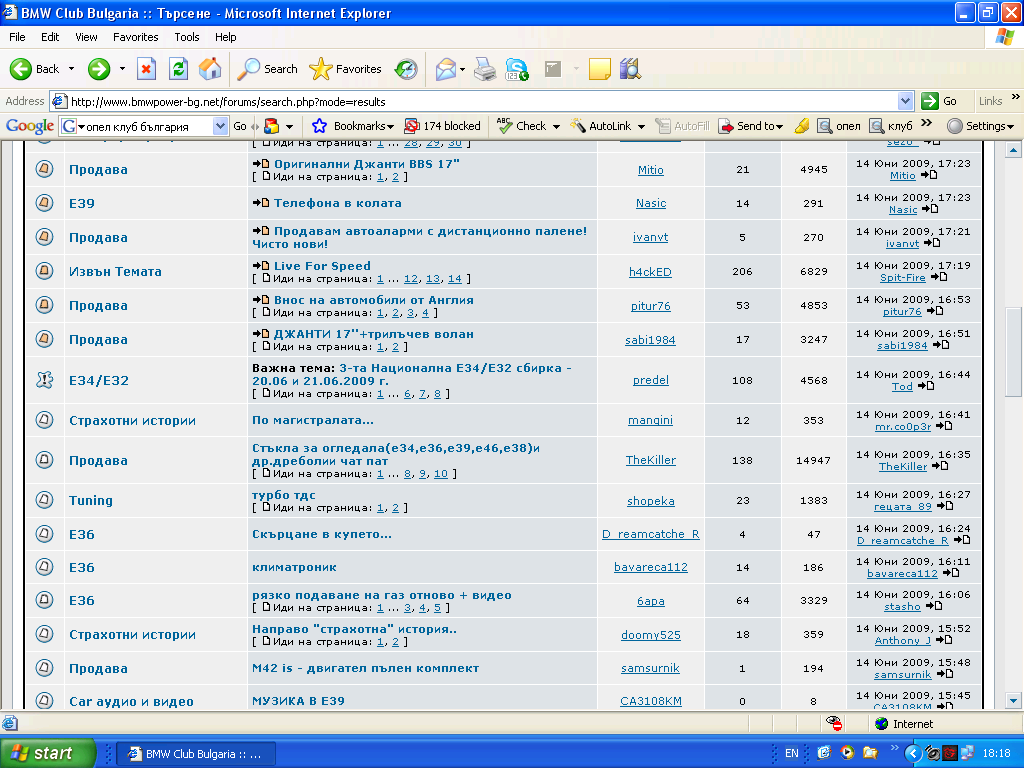Screen dimensions: 1024x768
Task: Open Search pane magnifier icon
Action: pos(248,69)
